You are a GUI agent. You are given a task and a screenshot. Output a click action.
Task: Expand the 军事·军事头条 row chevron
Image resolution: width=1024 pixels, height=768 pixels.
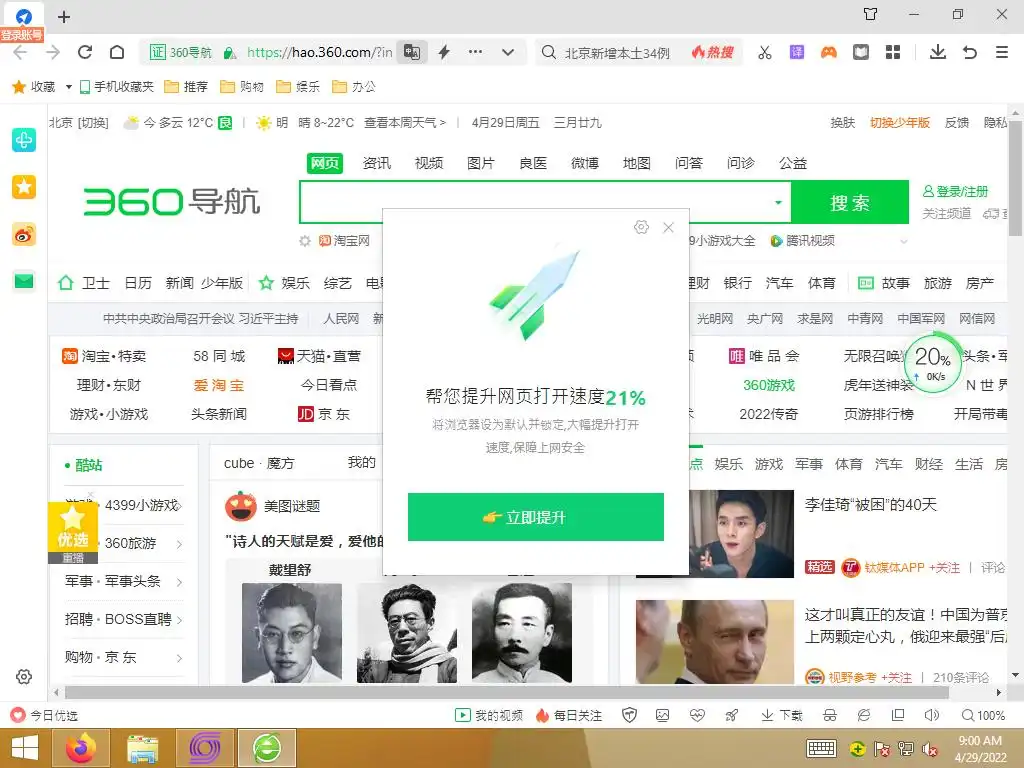[x=179, y=581]
